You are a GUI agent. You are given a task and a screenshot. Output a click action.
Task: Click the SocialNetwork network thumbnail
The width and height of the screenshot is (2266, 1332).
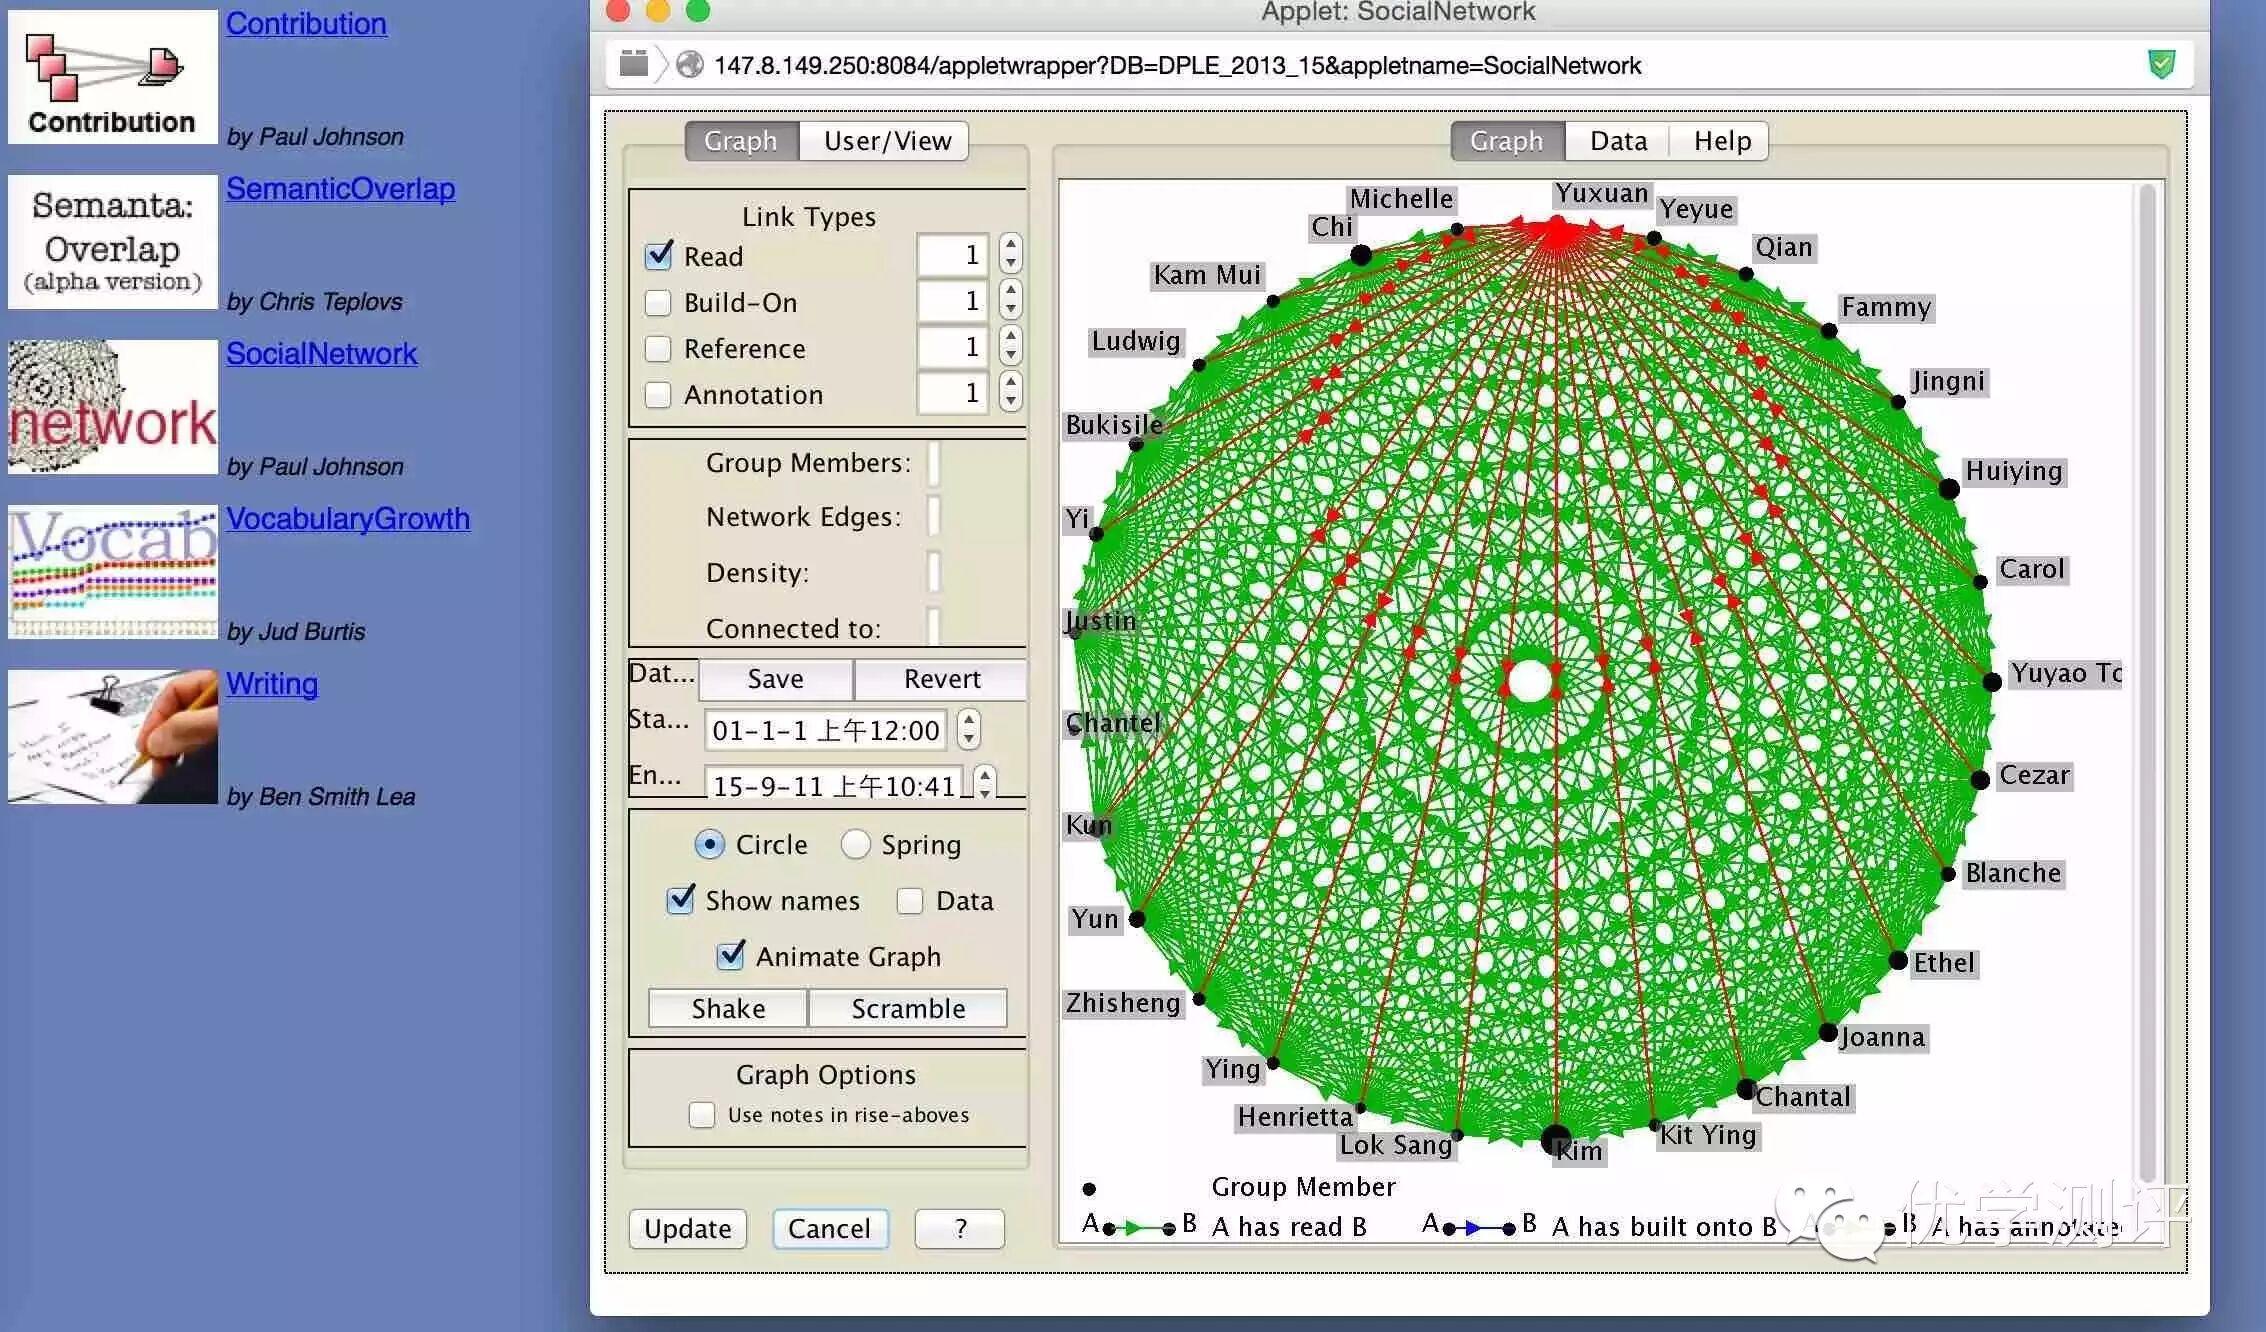(x=112, y=407)
